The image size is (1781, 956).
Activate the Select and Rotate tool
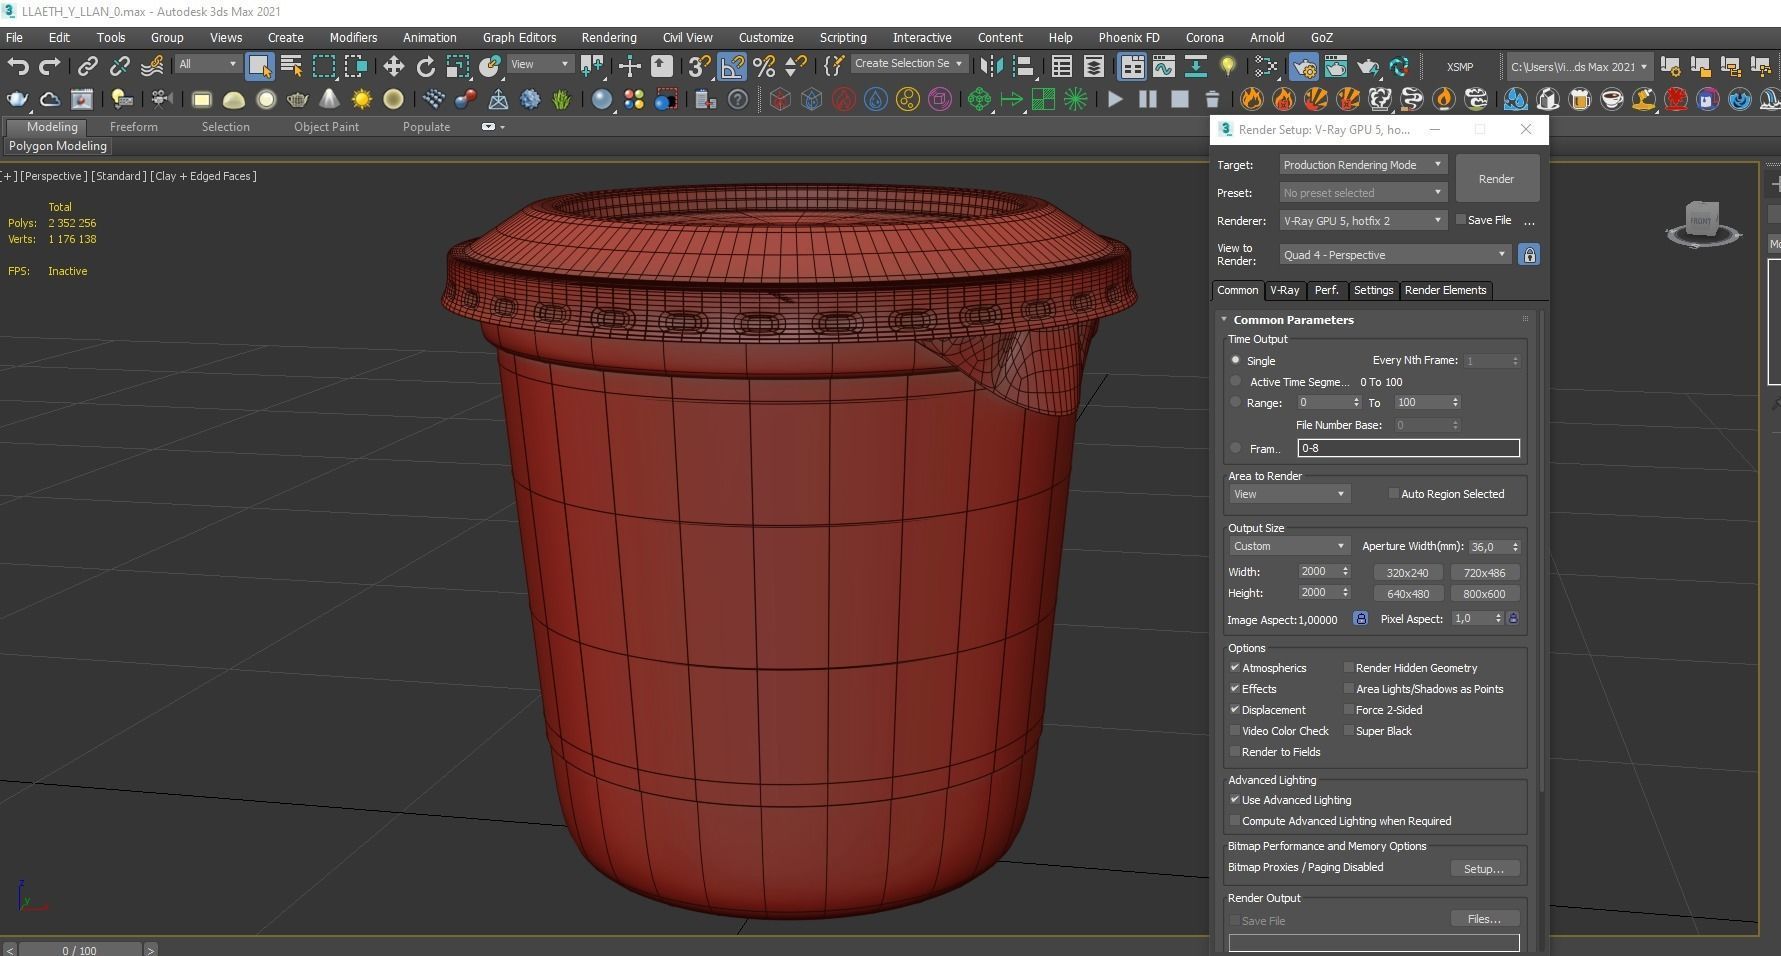coord(425,66)
